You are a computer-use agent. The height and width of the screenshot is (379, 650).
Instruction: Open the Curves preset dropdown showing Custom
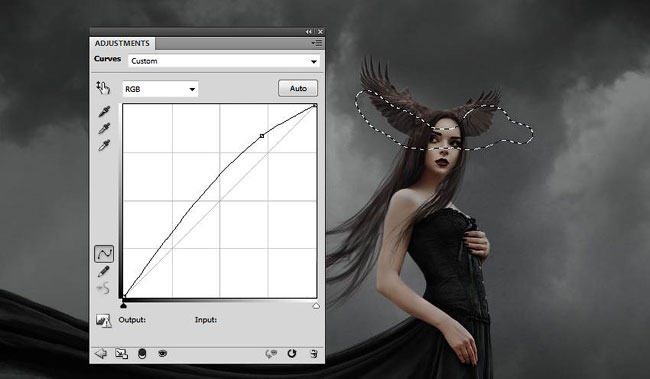click(x=224, y=61)
